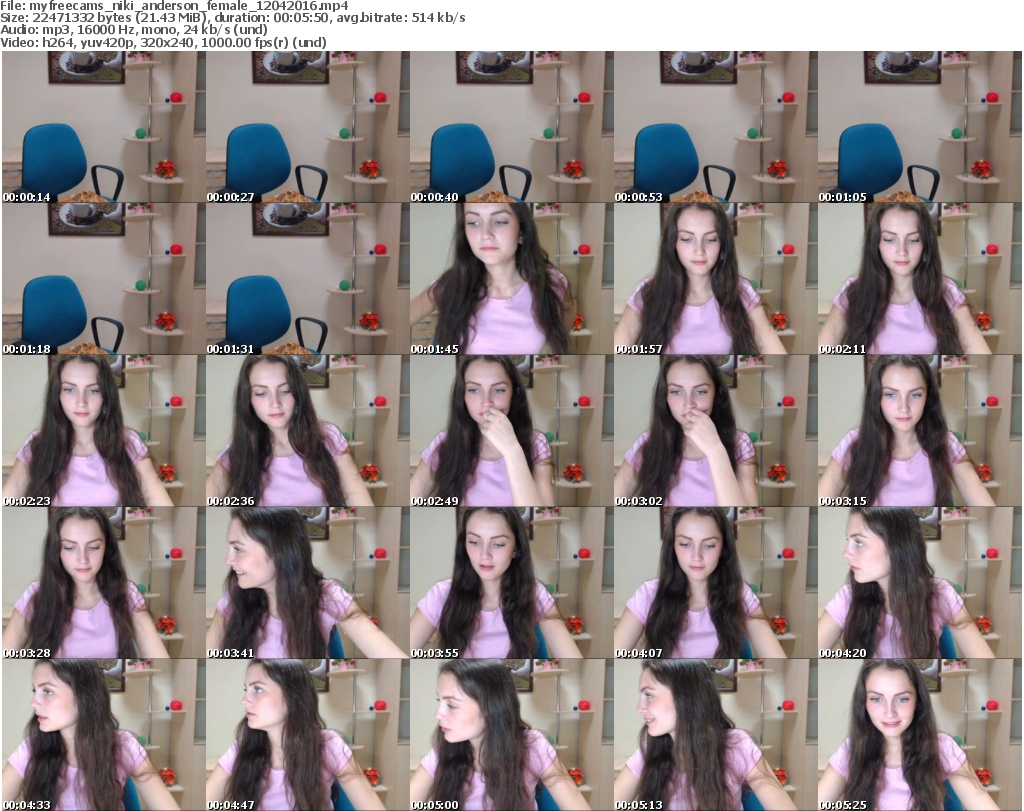Select the thumbnail frame at 00:01:31

point(308,279)
